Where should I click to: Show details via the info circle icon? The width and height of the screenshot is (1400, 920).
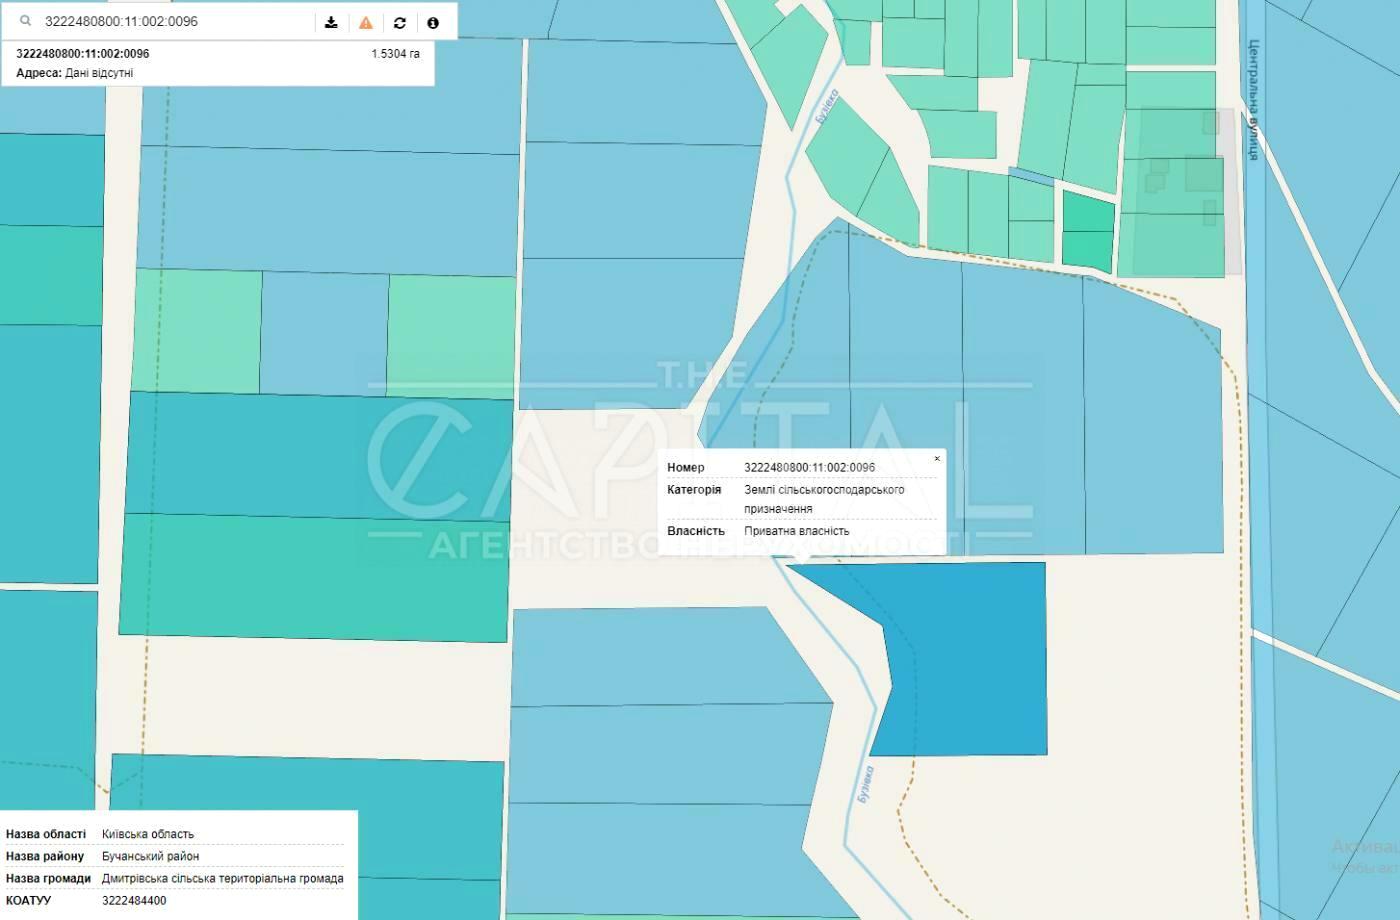[x=433, y=22]
